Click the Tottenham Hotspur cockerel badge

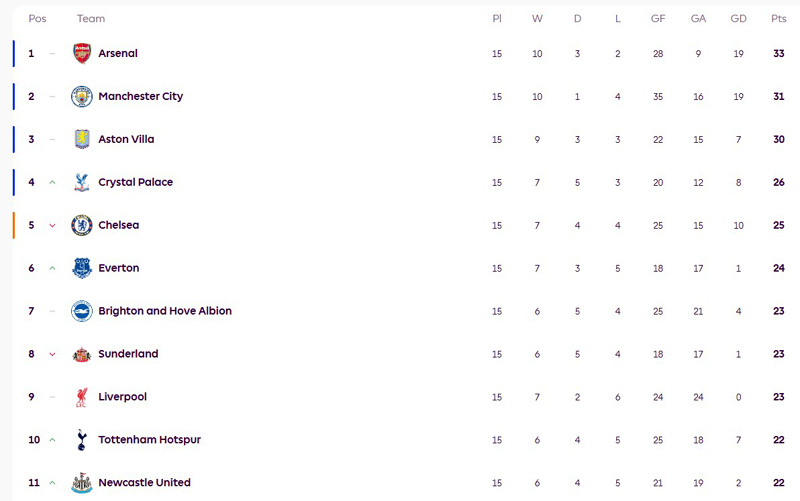point(82,440)
